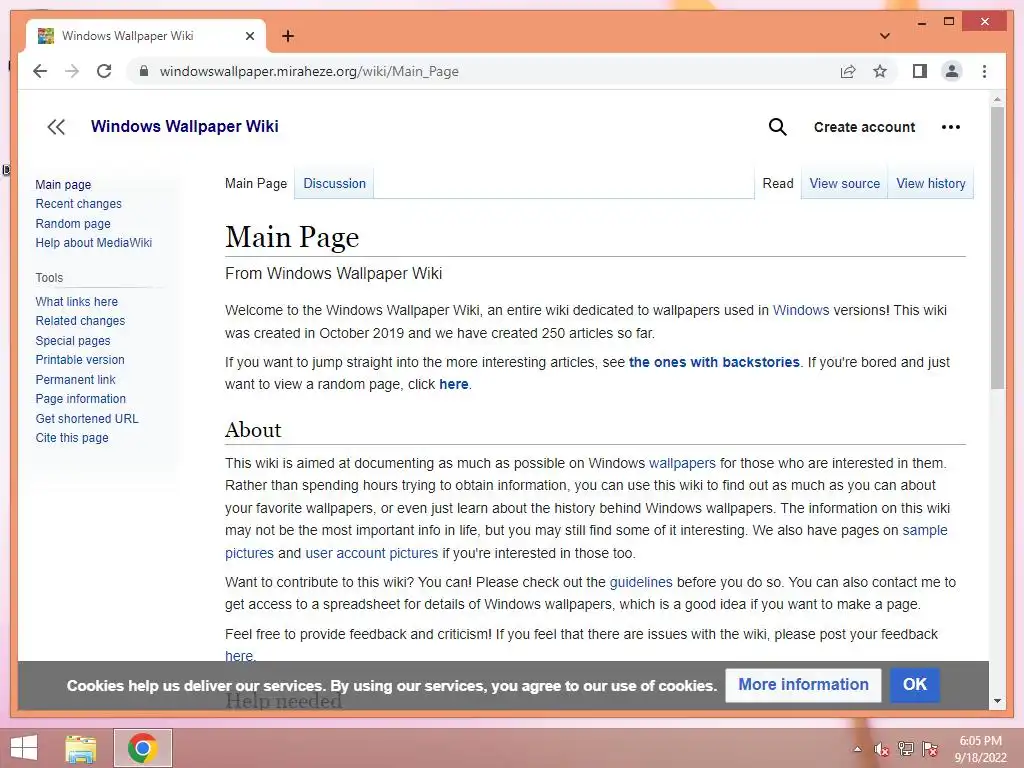Close the Windows Wallpaper Wiki tab

(249, 36)
